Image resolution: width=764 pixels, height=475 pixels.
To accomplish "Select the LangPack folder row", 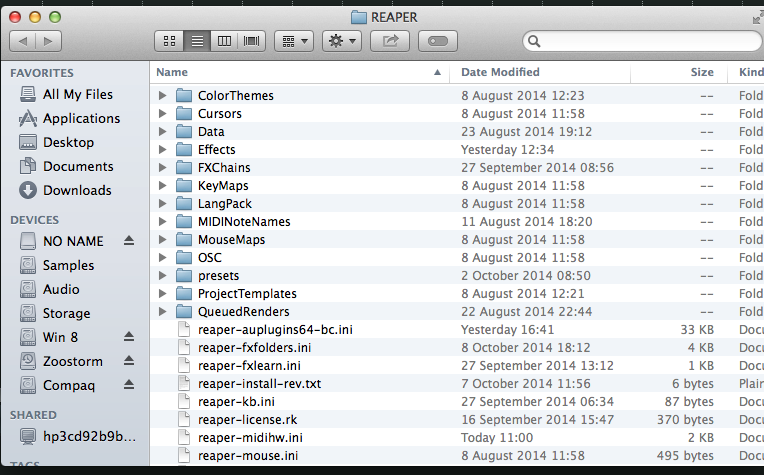I will point(457,204).
